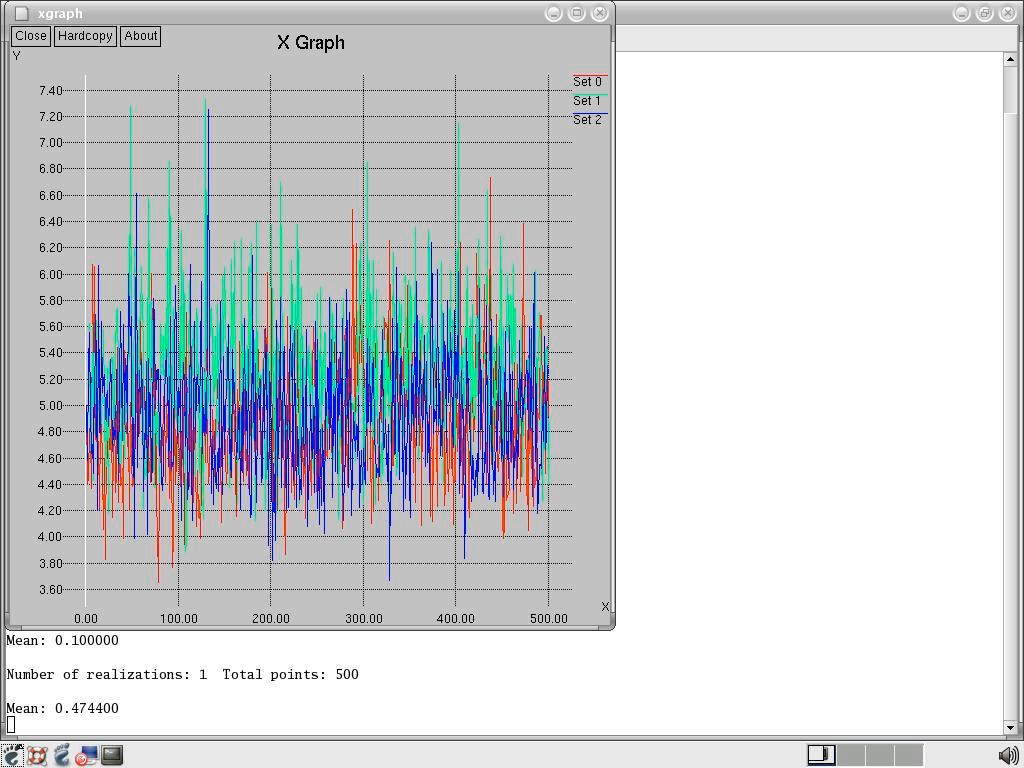Click the X Graph title text
The height and width of the screenshot is (768, 1024).
tap(311, 42)
